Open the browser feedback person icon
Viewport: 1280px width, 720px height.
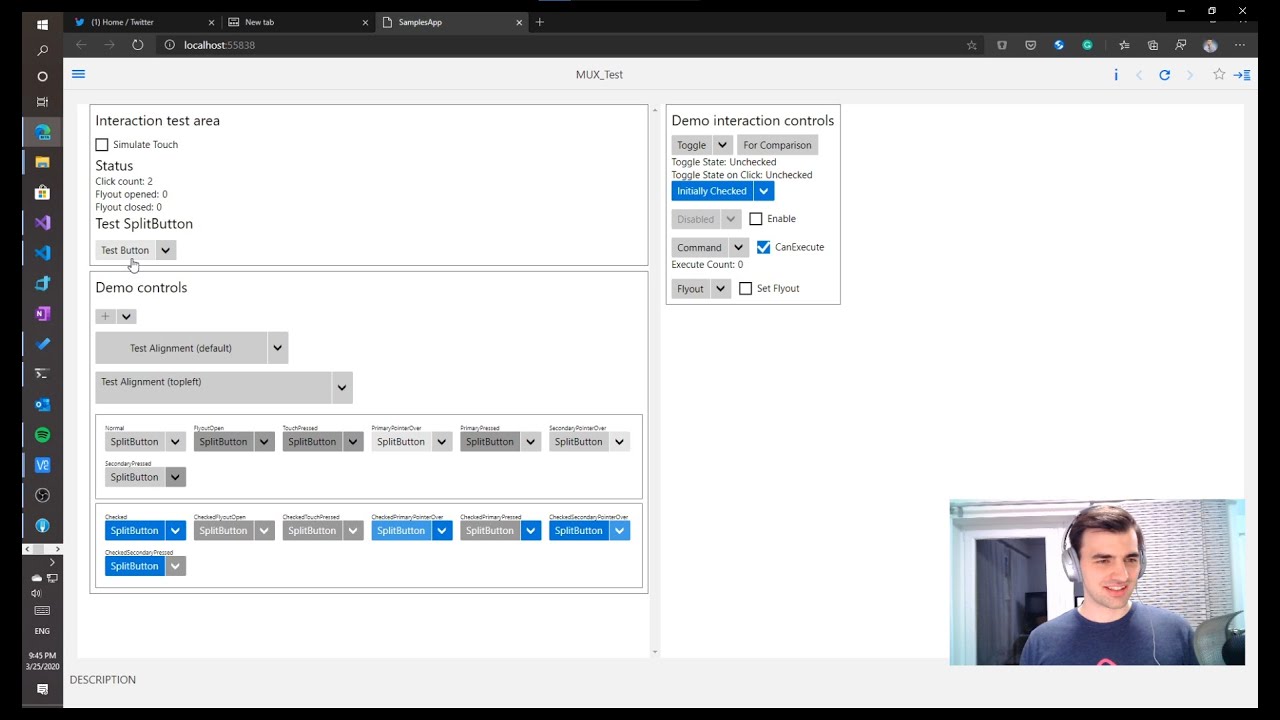pyautogui.click(x=1181, y=45)
